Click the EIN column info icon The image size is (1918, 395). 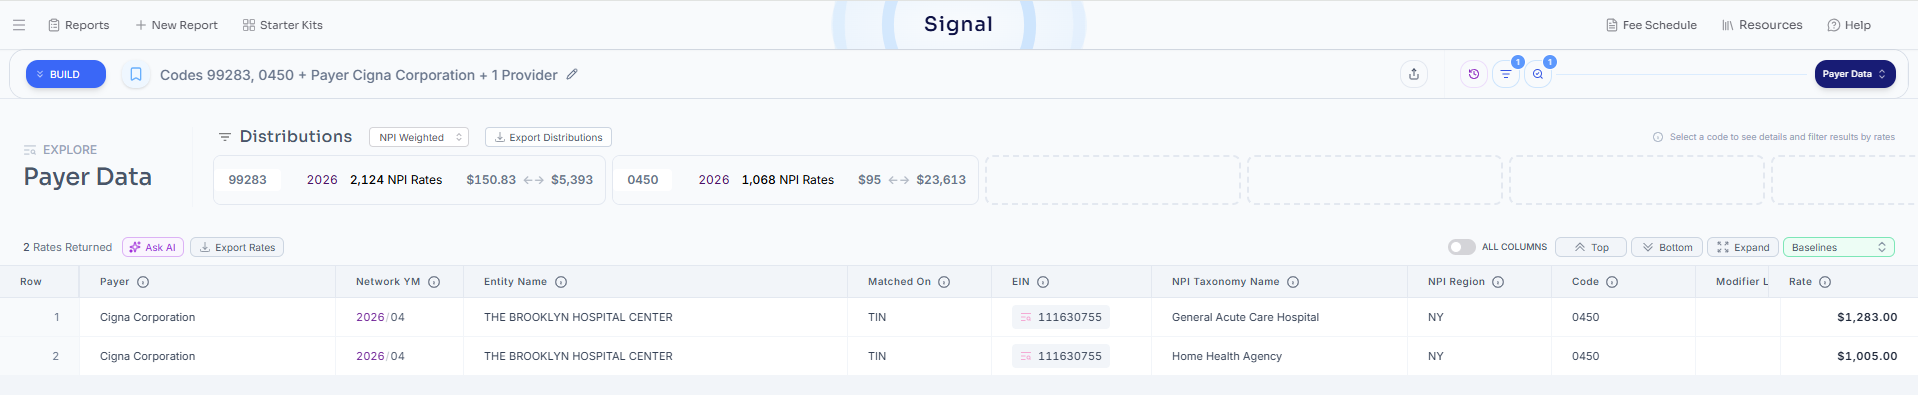[1043, 282]
